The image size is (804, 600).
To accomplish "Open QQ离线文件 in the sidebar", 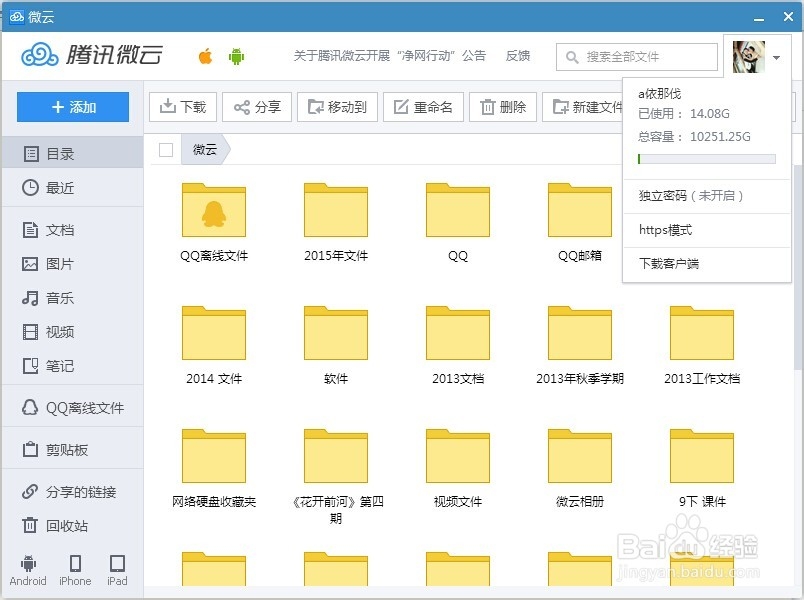I will (x=72, y=408).
